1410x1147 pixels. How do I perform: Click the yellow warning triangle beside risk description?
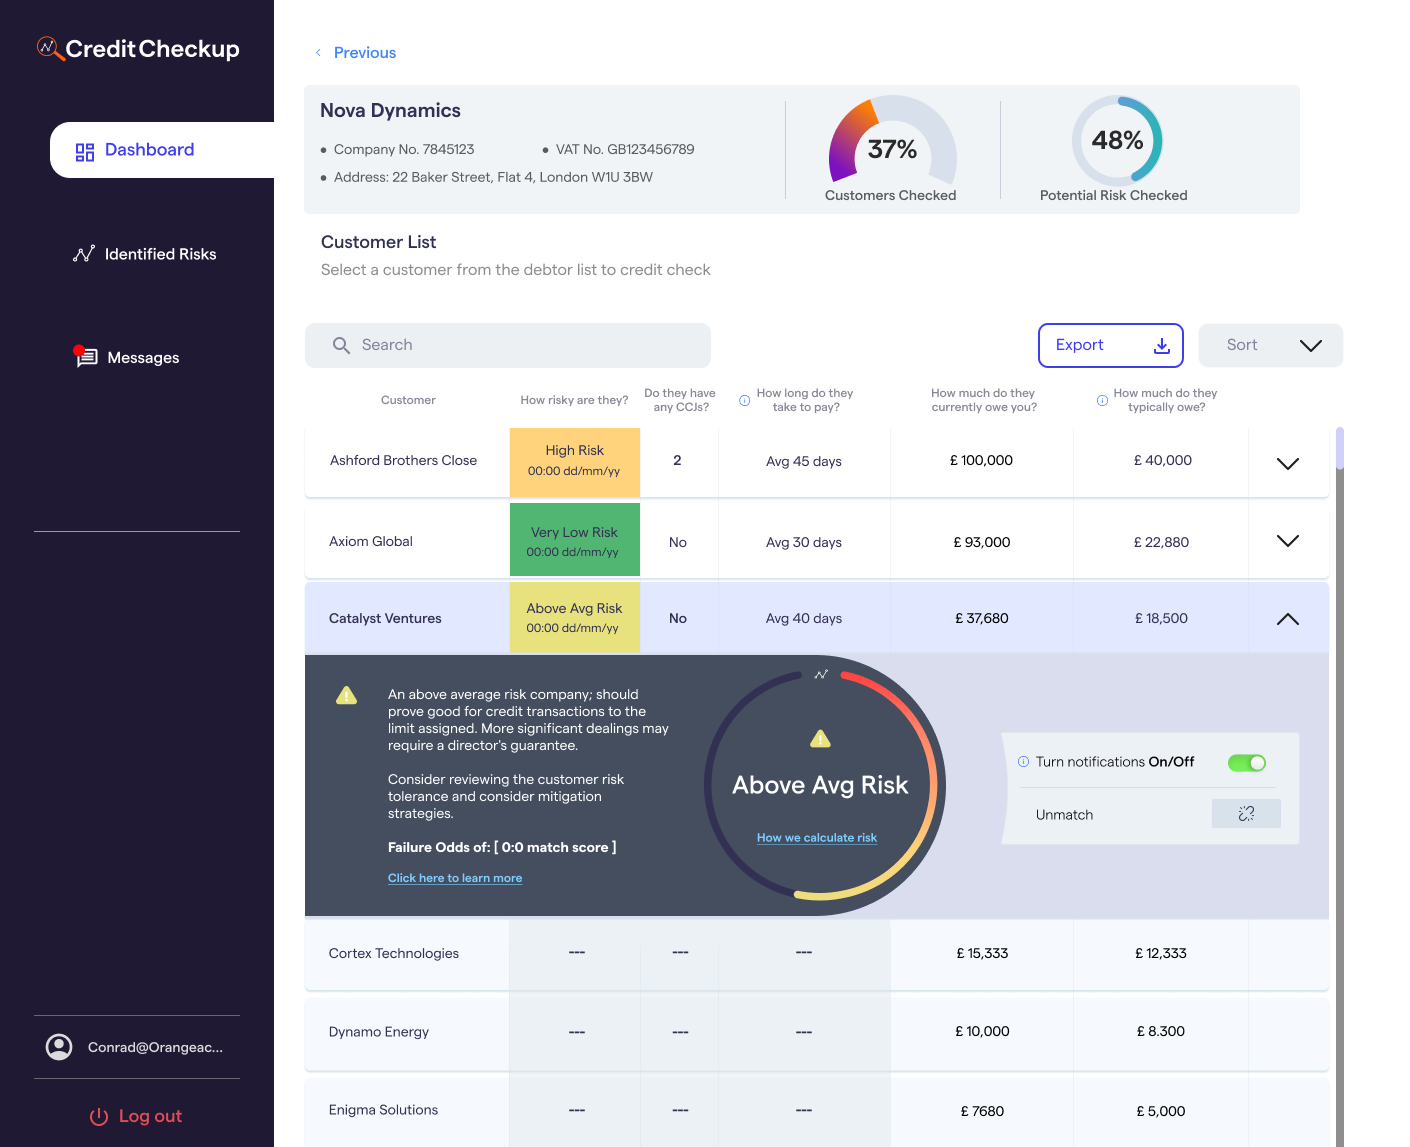tap(346, 696)
